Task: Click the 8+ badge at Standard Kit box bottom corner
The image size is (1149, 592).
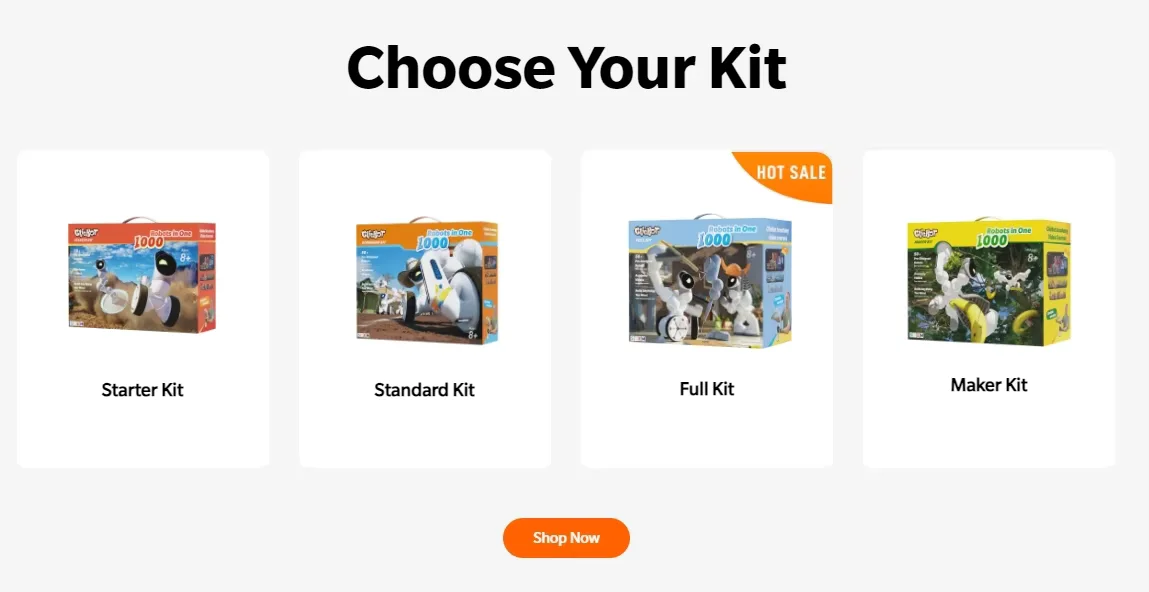Action: coord(473,334)
